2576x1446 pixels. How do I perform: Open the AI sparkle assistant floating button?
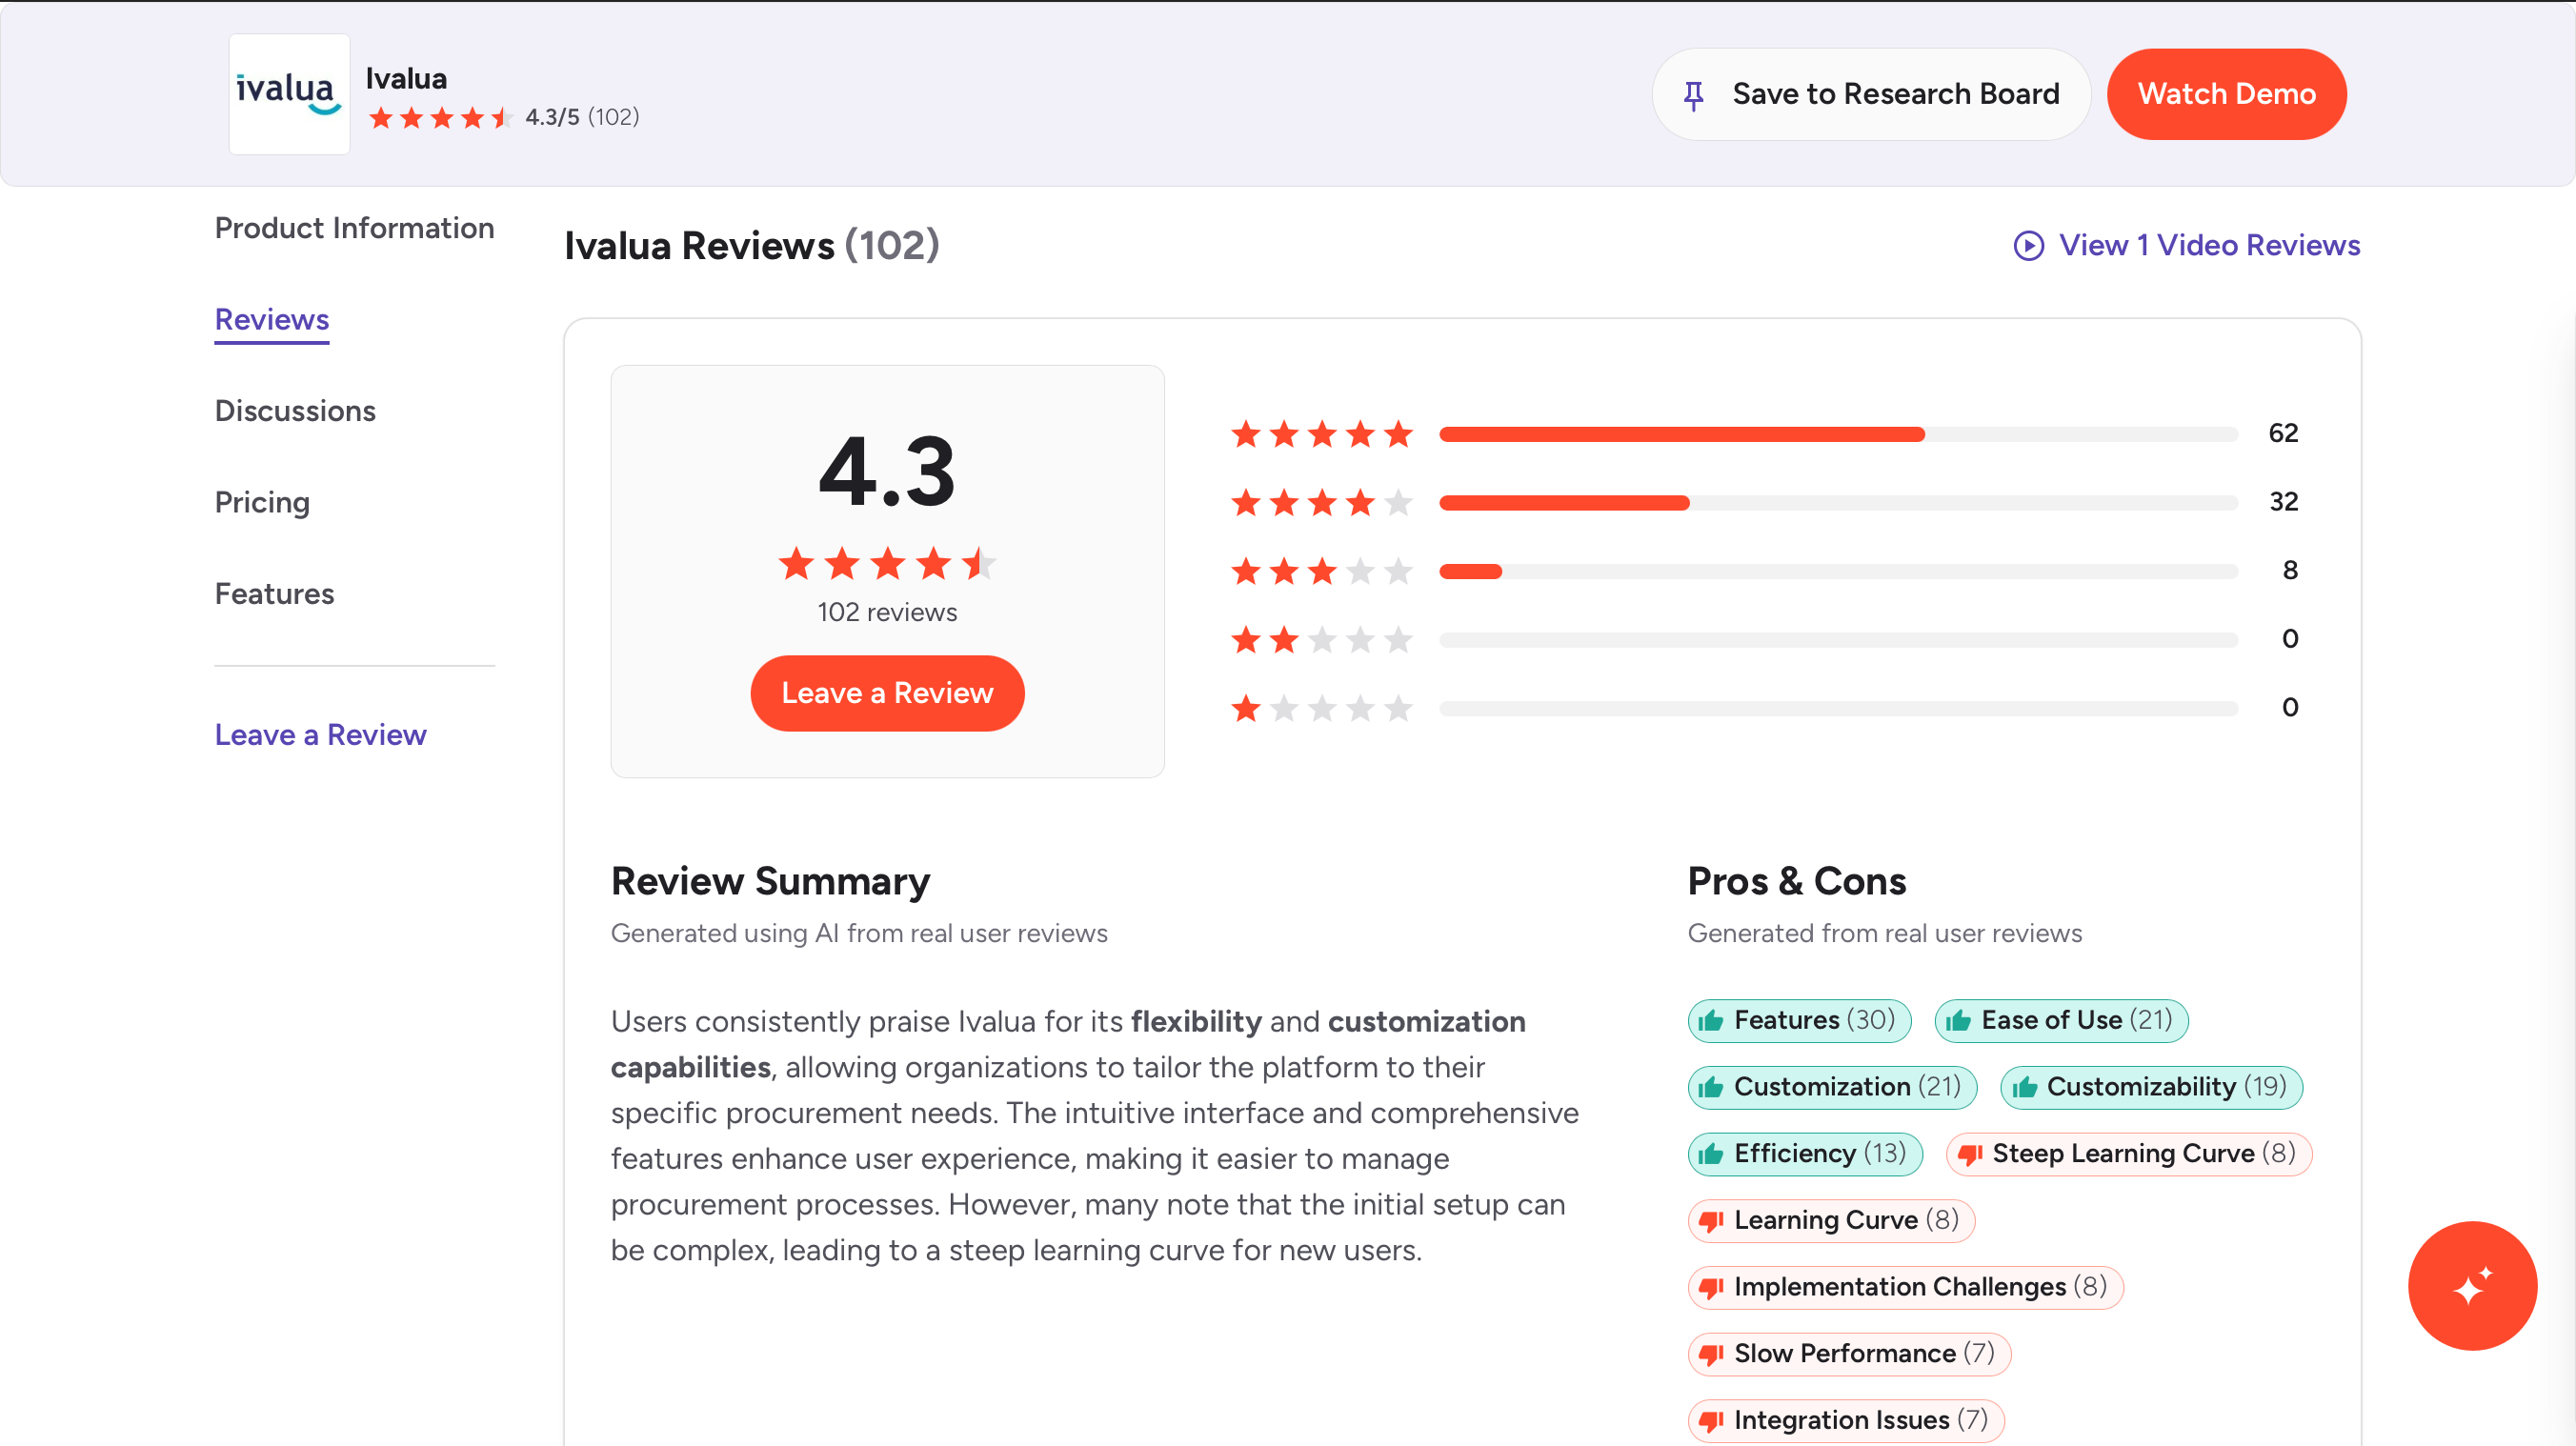pos(2472,1286)
